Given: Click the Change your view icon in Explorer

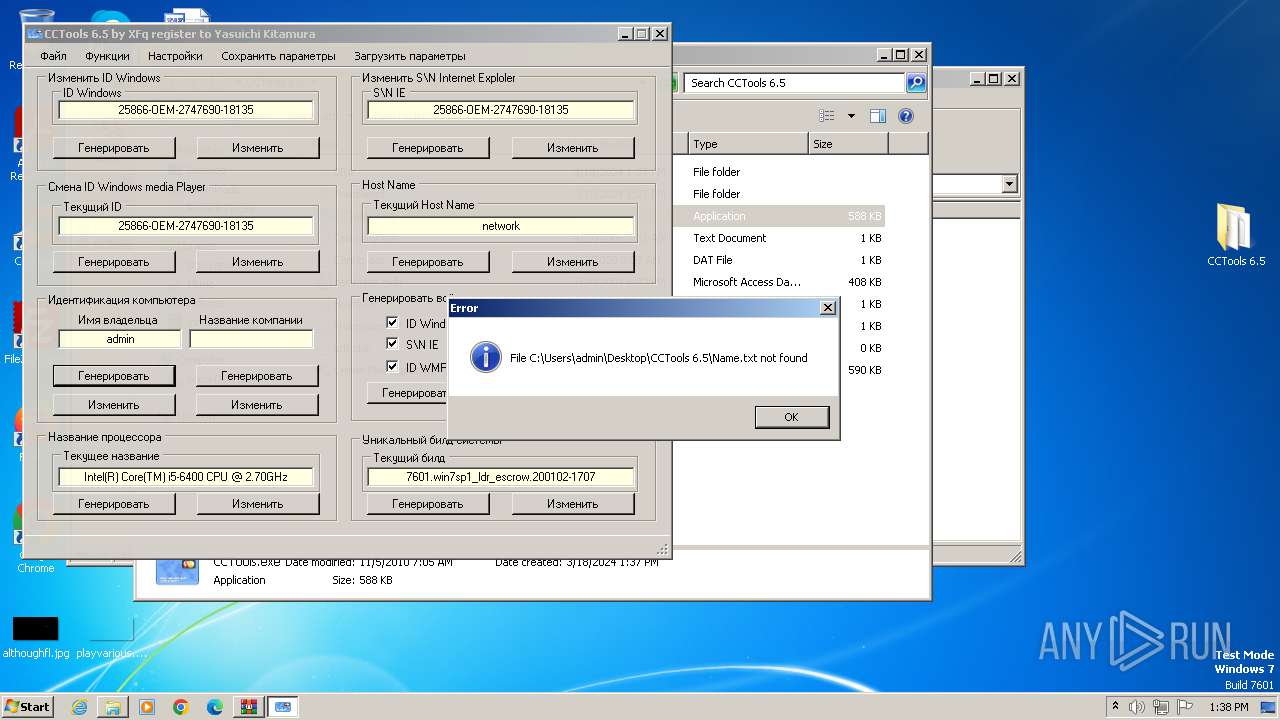Looking at the screenshot, I should pyautogui.click(x=827, y=116).
